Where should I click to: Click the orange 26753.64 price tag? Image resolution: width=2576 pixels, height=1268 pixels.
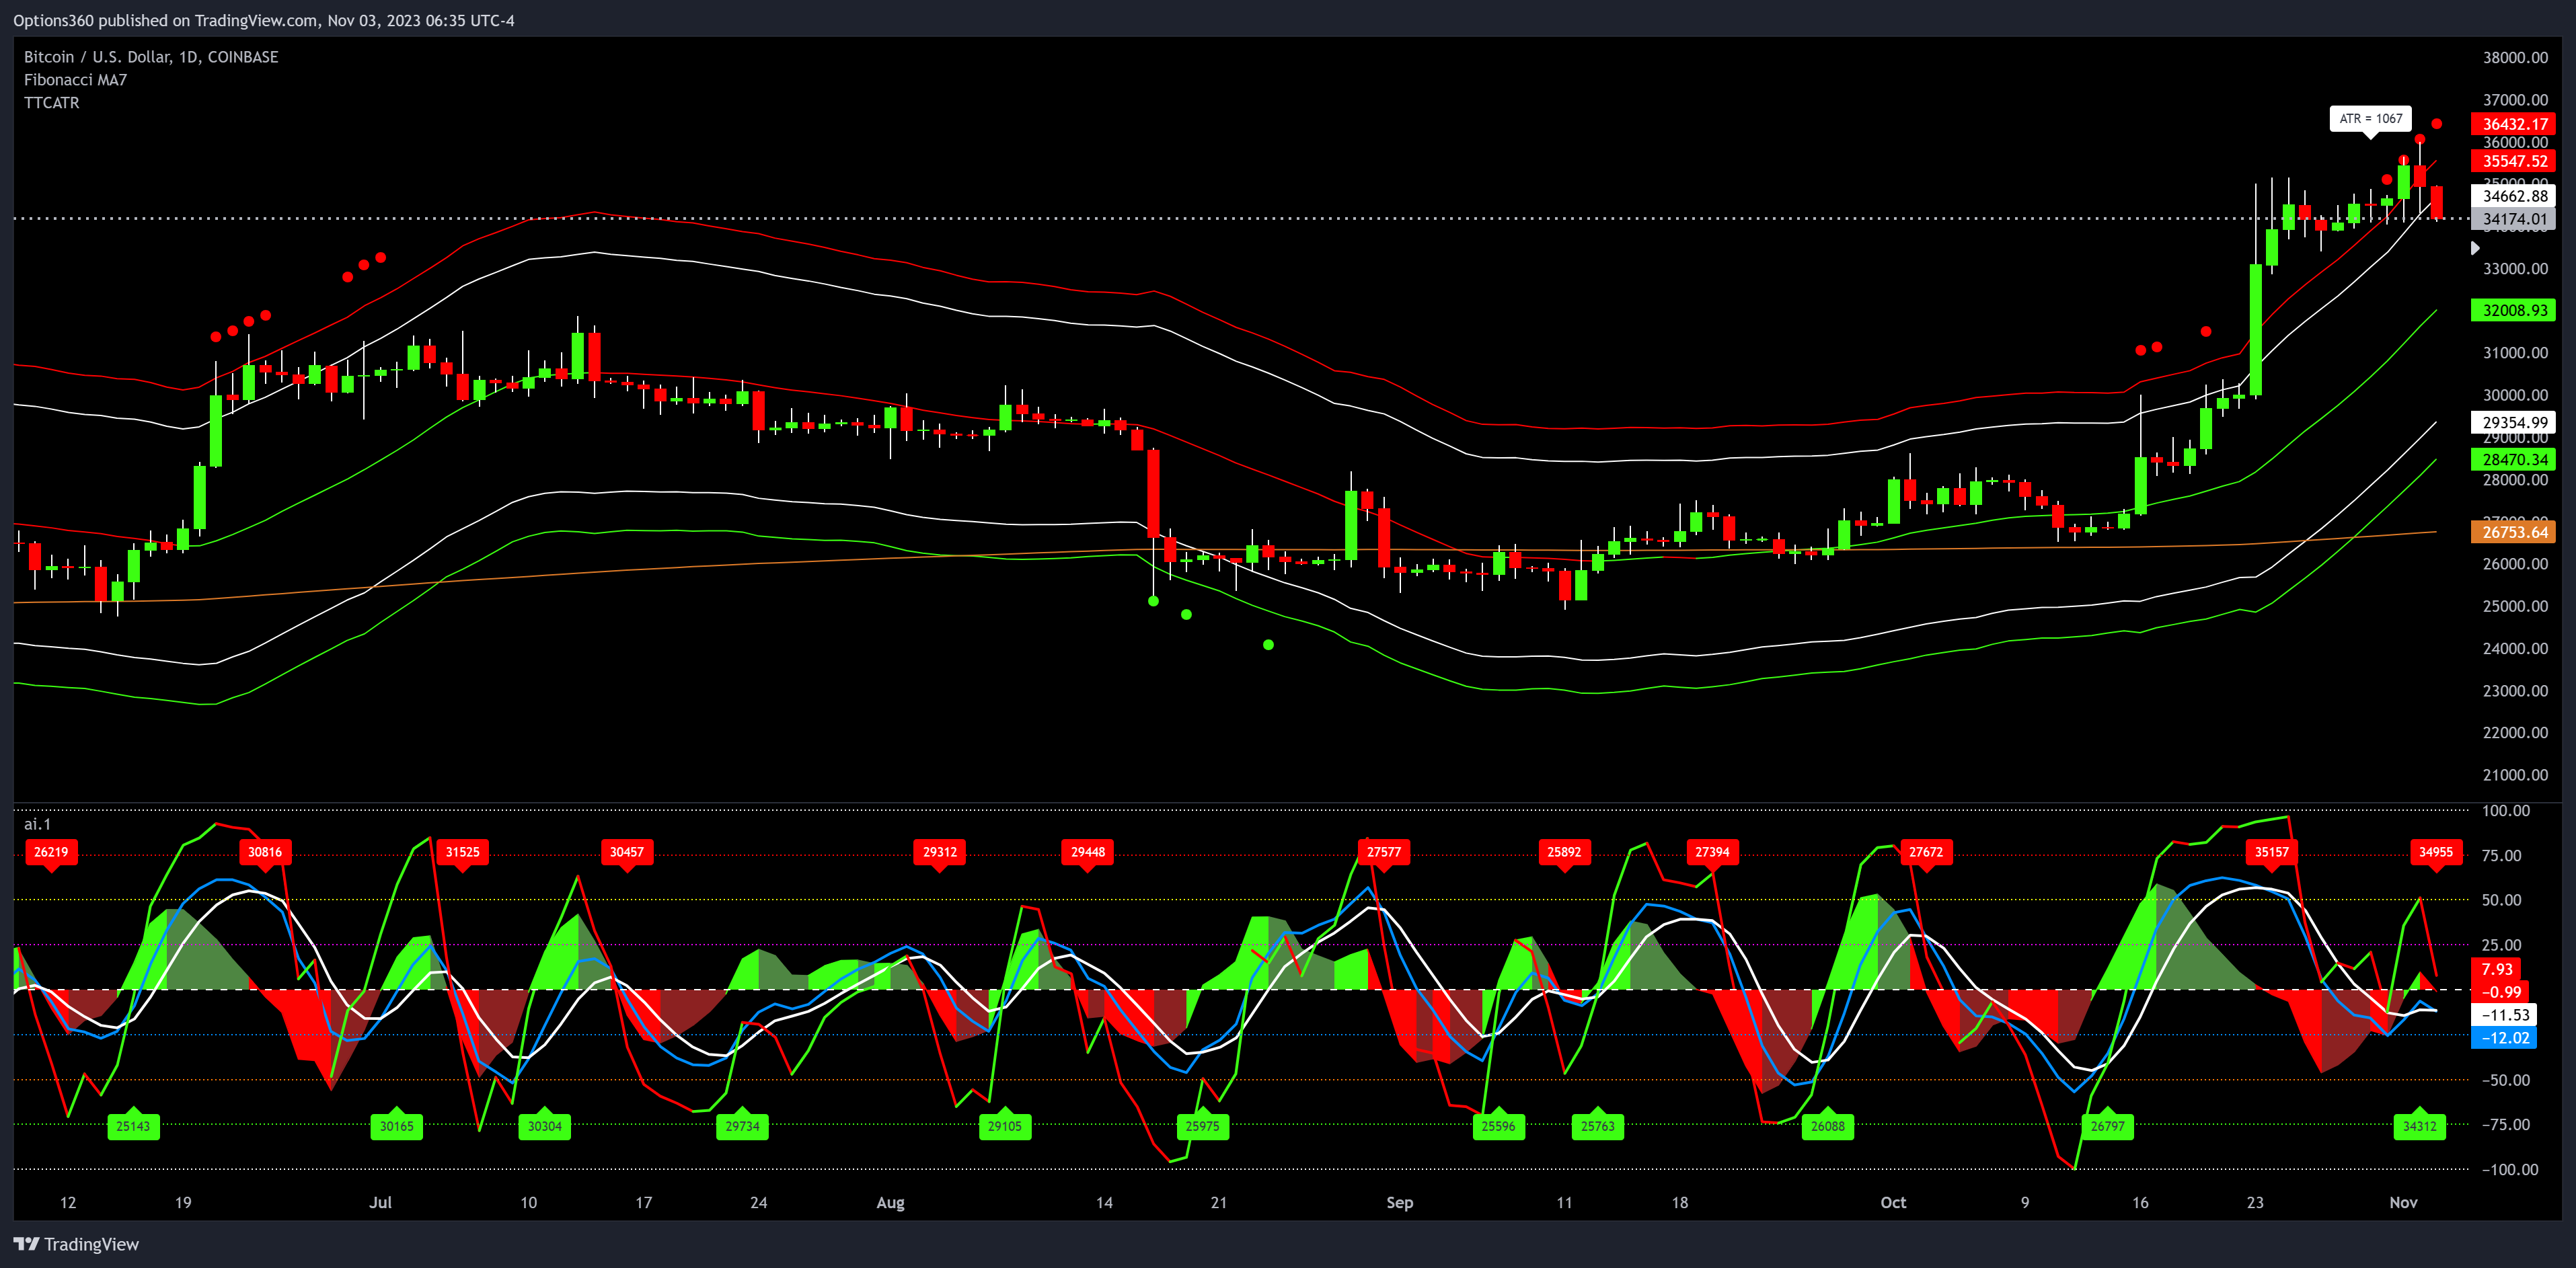coord(2514,532)
